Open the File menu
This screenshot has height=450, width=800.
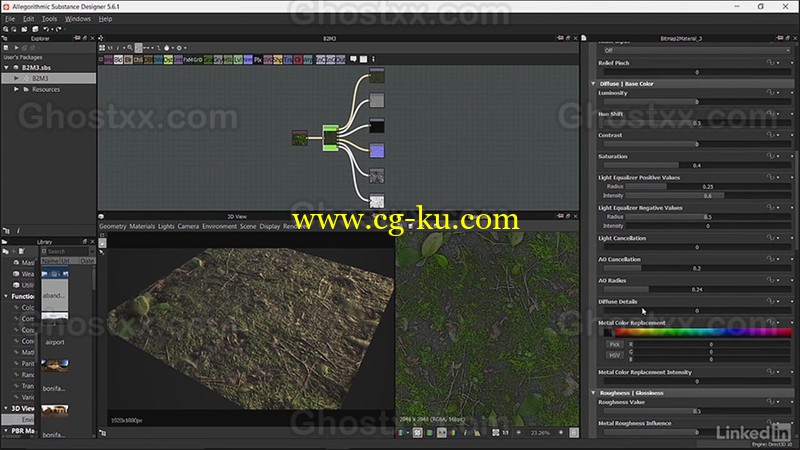pyautogui.click(x=10, y=19)
